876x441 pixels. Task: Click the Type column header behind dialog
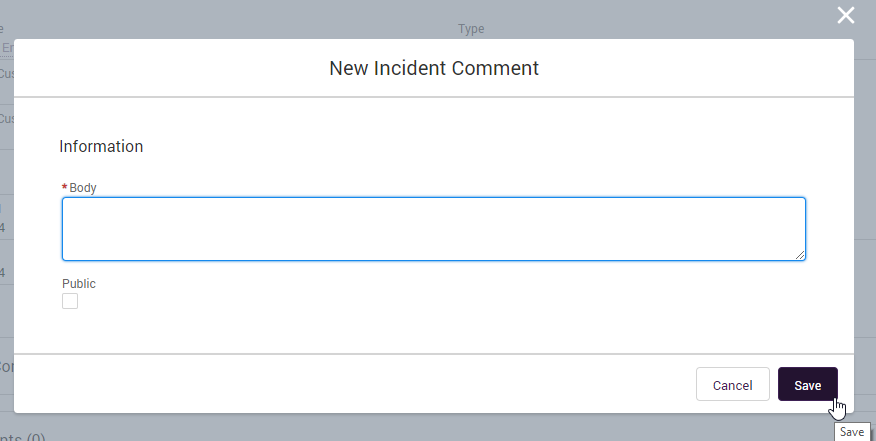tap(471, 29)
